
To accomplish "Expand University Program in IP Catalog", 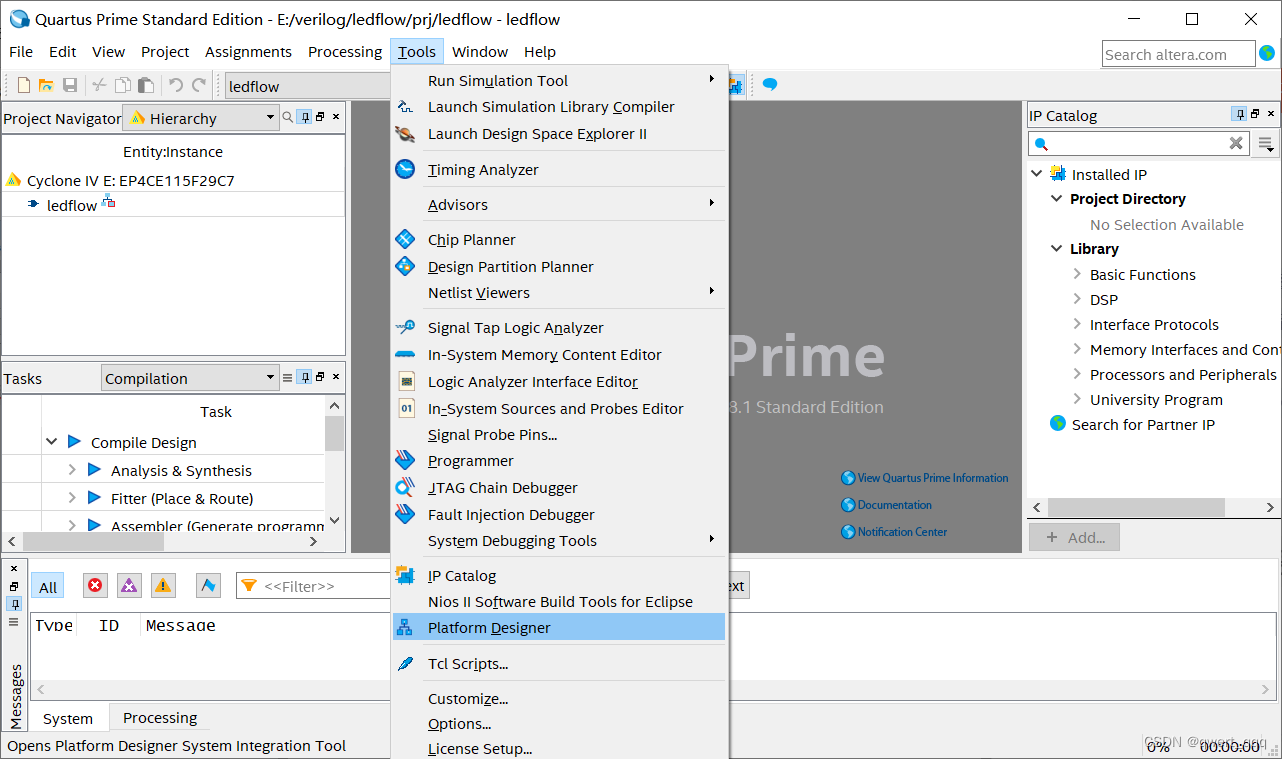I will 1077,399.
